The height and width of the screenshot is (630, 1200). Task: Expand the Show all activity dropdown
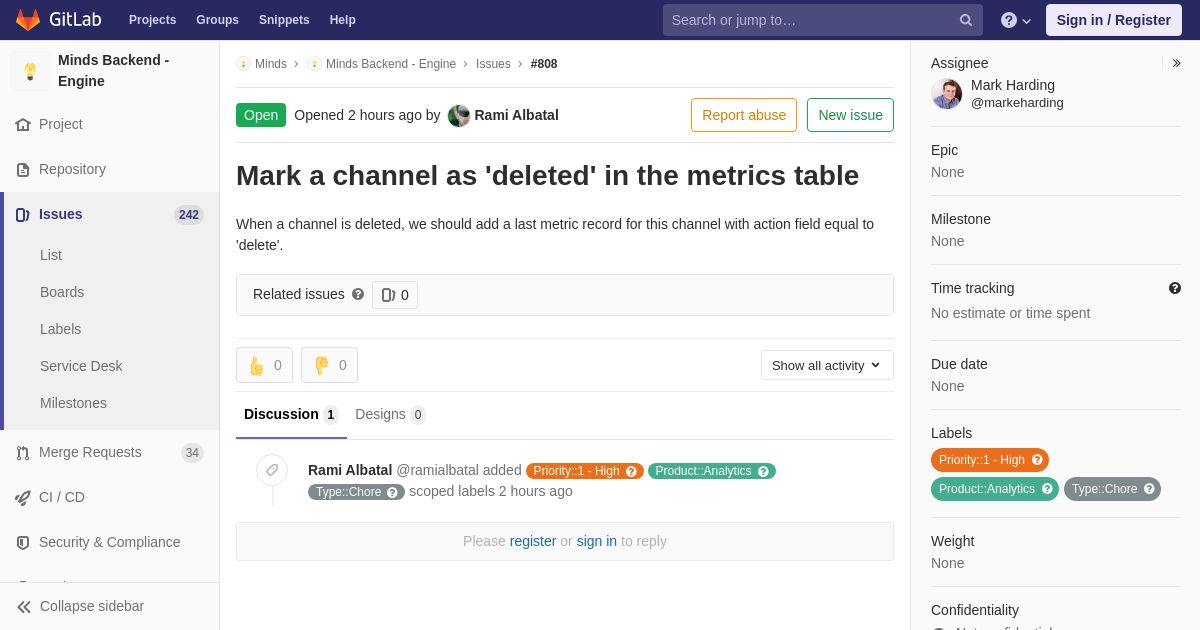[x=827, y=365]
